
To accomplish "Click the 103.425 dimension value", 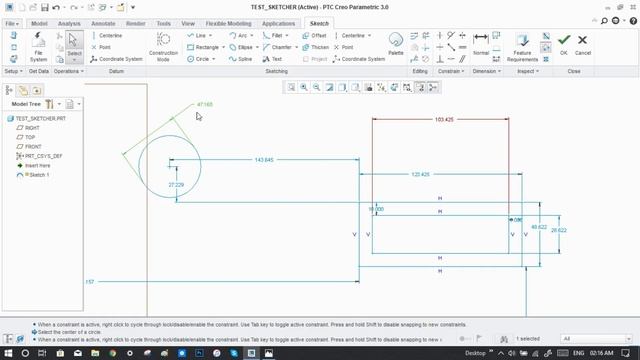I will coord(444,120).
